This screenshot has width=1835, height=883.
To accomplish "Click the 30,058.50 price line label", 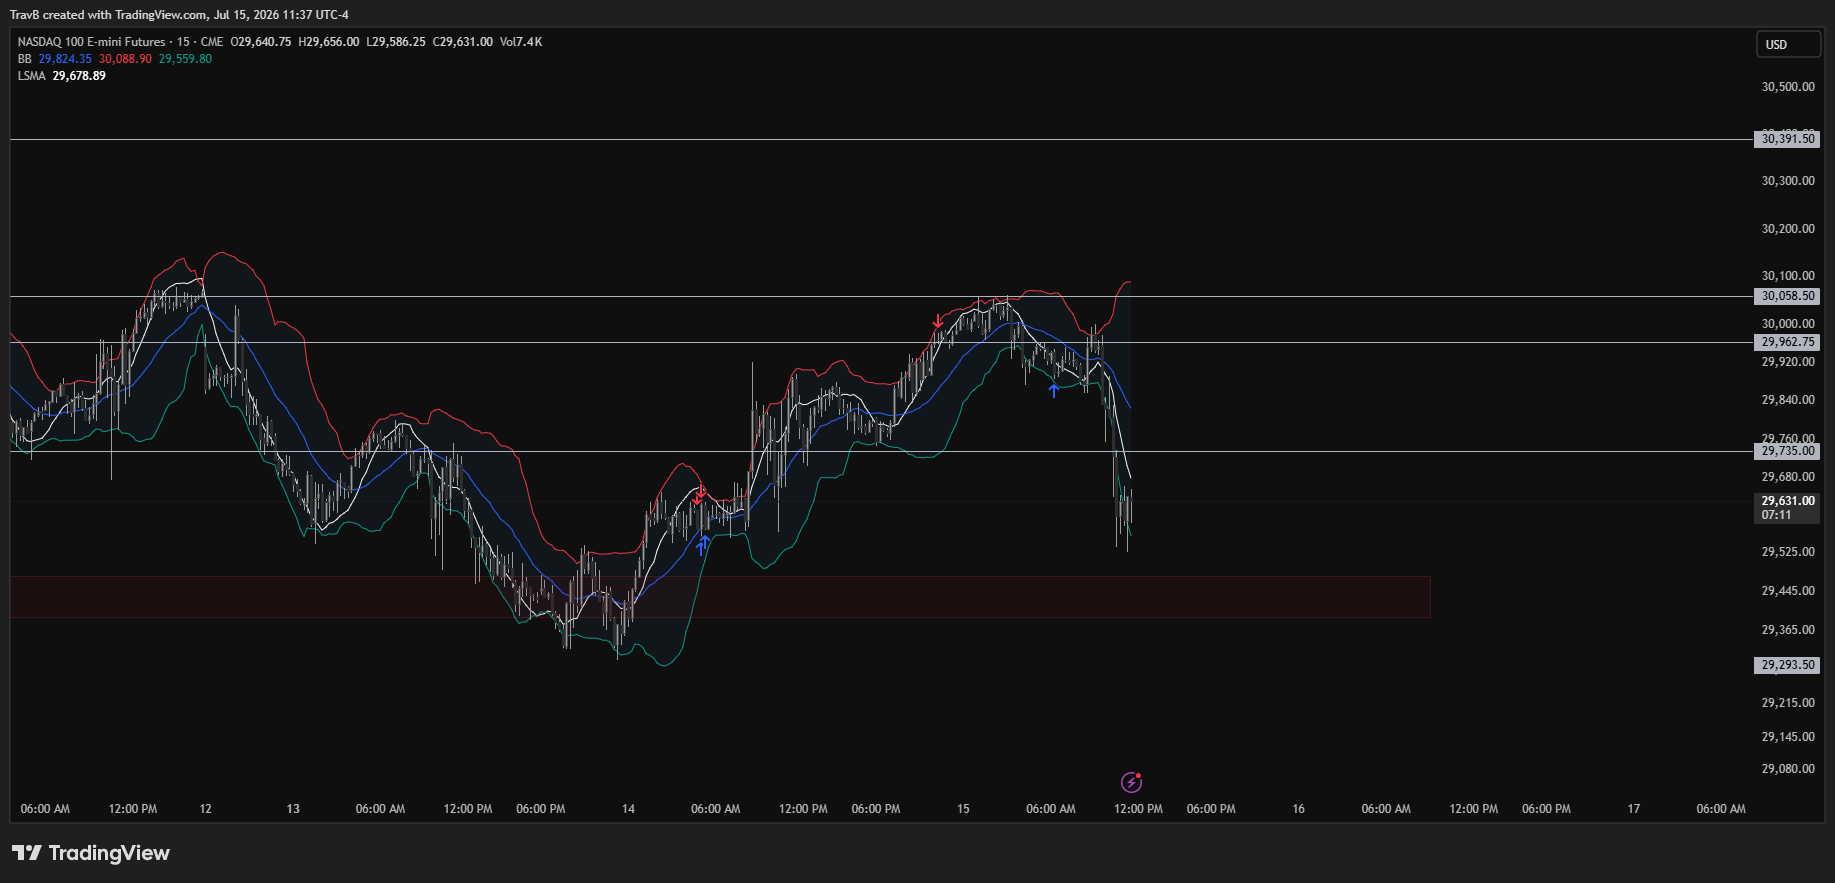I will [1788, 296].
